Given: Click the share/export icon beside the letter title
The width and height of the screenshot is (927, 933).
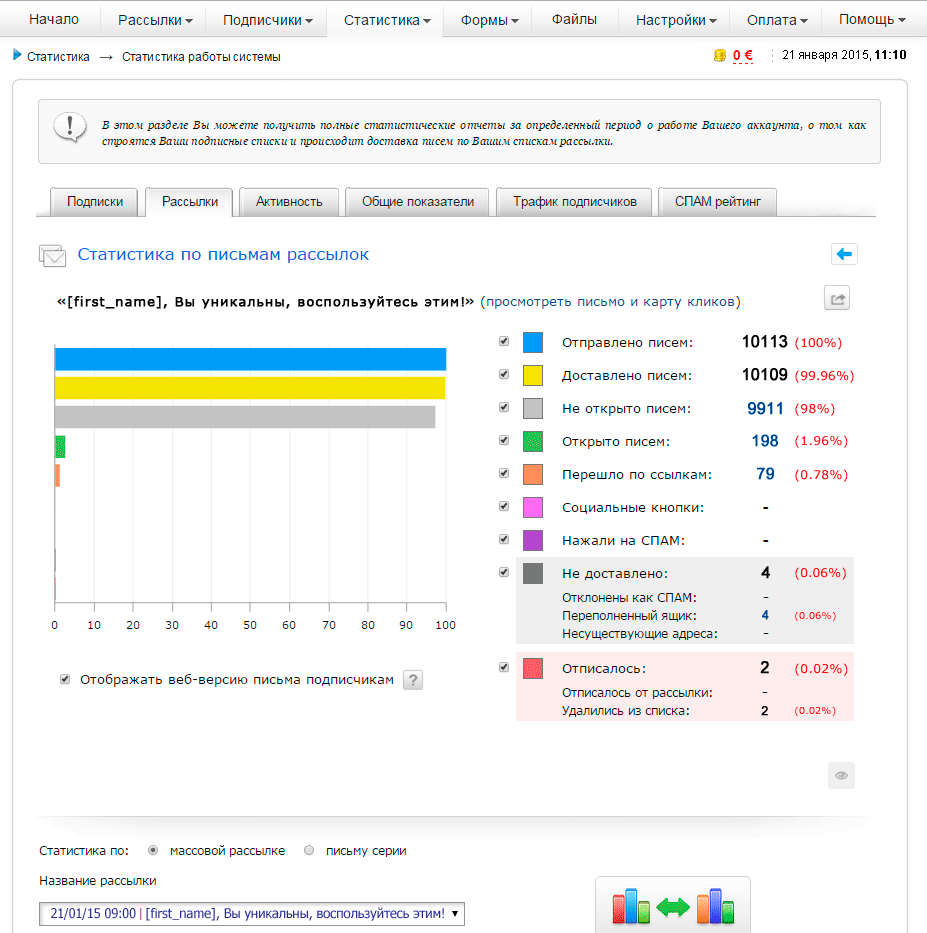Looking at the screenshot, I should [x=836, y=298].
